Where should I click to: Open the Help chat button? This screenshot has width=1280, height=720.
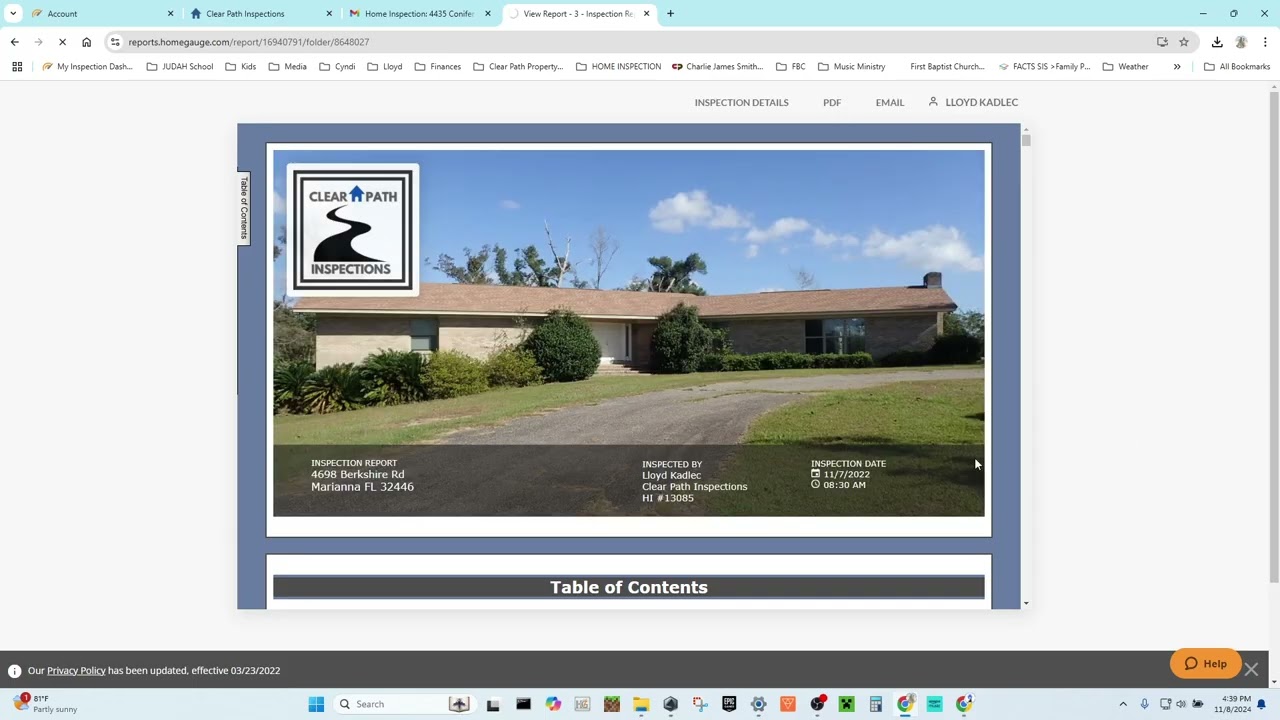click(x=1205, y=663)
